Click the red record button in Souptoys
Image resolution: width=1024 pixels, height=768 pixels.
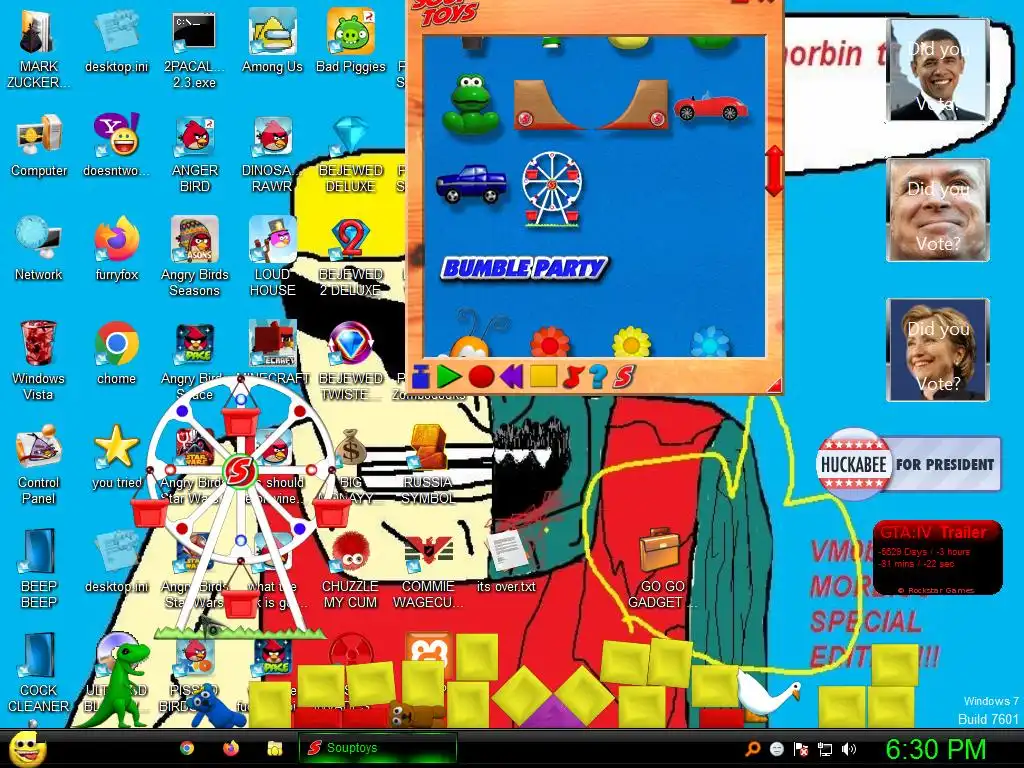click(481, 377)
